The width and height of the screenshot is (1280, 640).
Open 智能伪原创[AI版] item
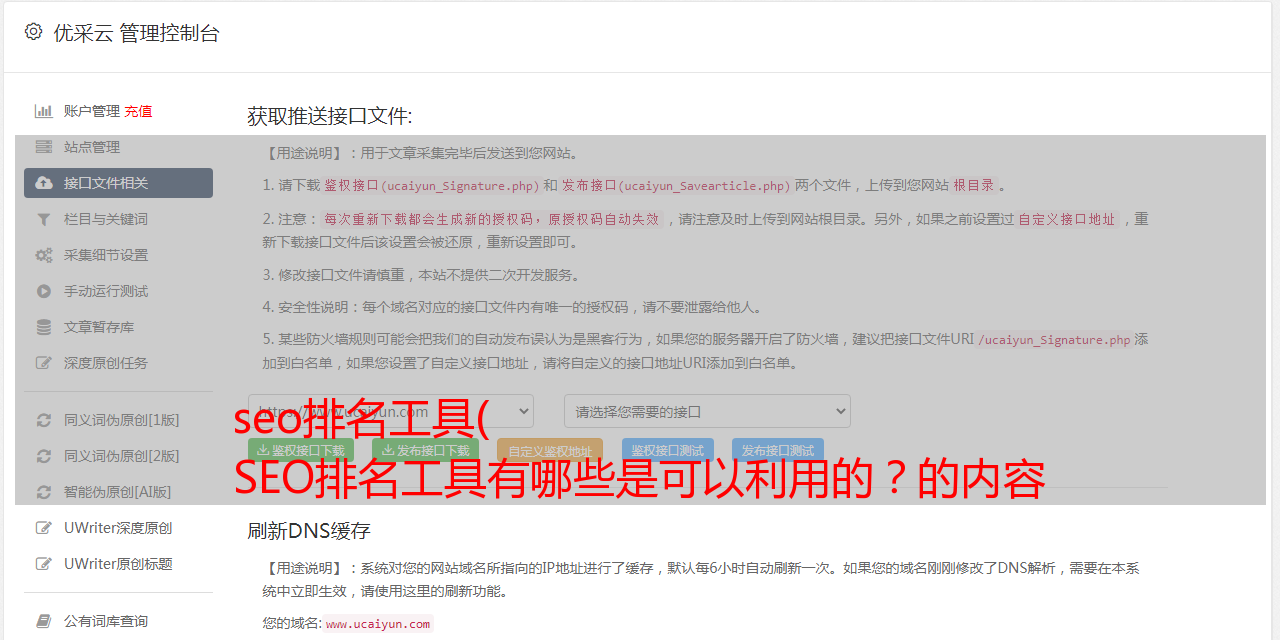pyautogui.click(x=118, y=492)
